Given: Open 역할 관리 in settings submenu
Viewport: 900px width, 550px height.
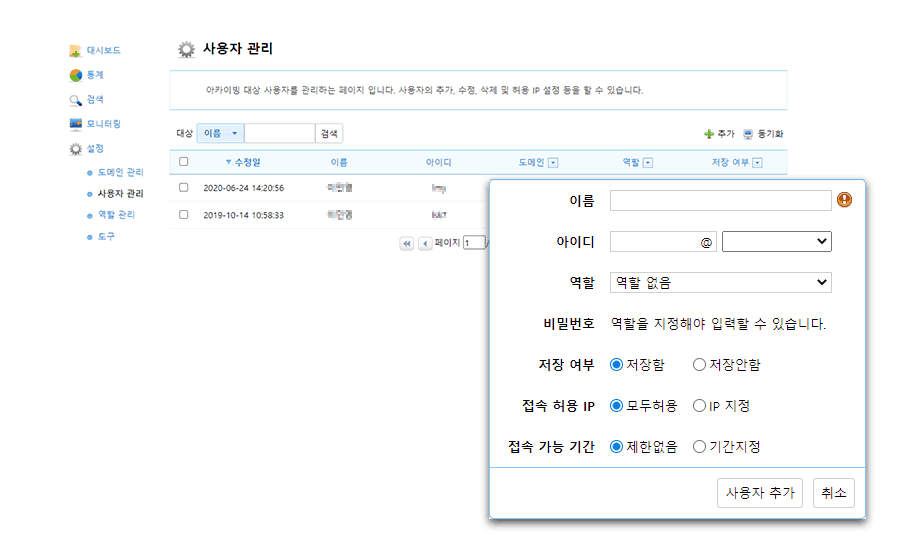Looking at the screenshot, I should [x=115, y=215].
